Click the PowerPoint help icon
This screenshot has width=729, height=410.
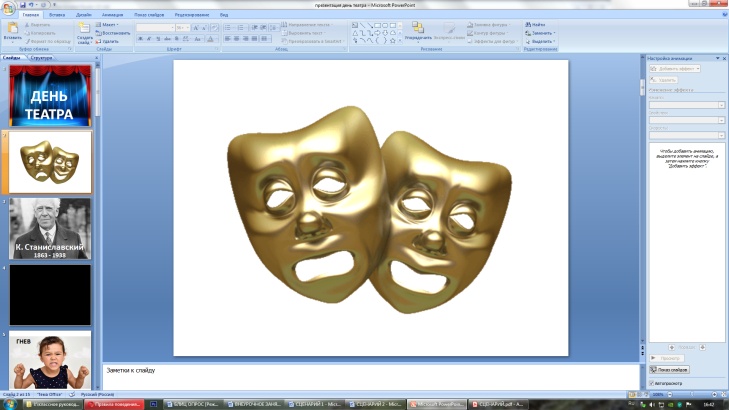pos(722,15)
